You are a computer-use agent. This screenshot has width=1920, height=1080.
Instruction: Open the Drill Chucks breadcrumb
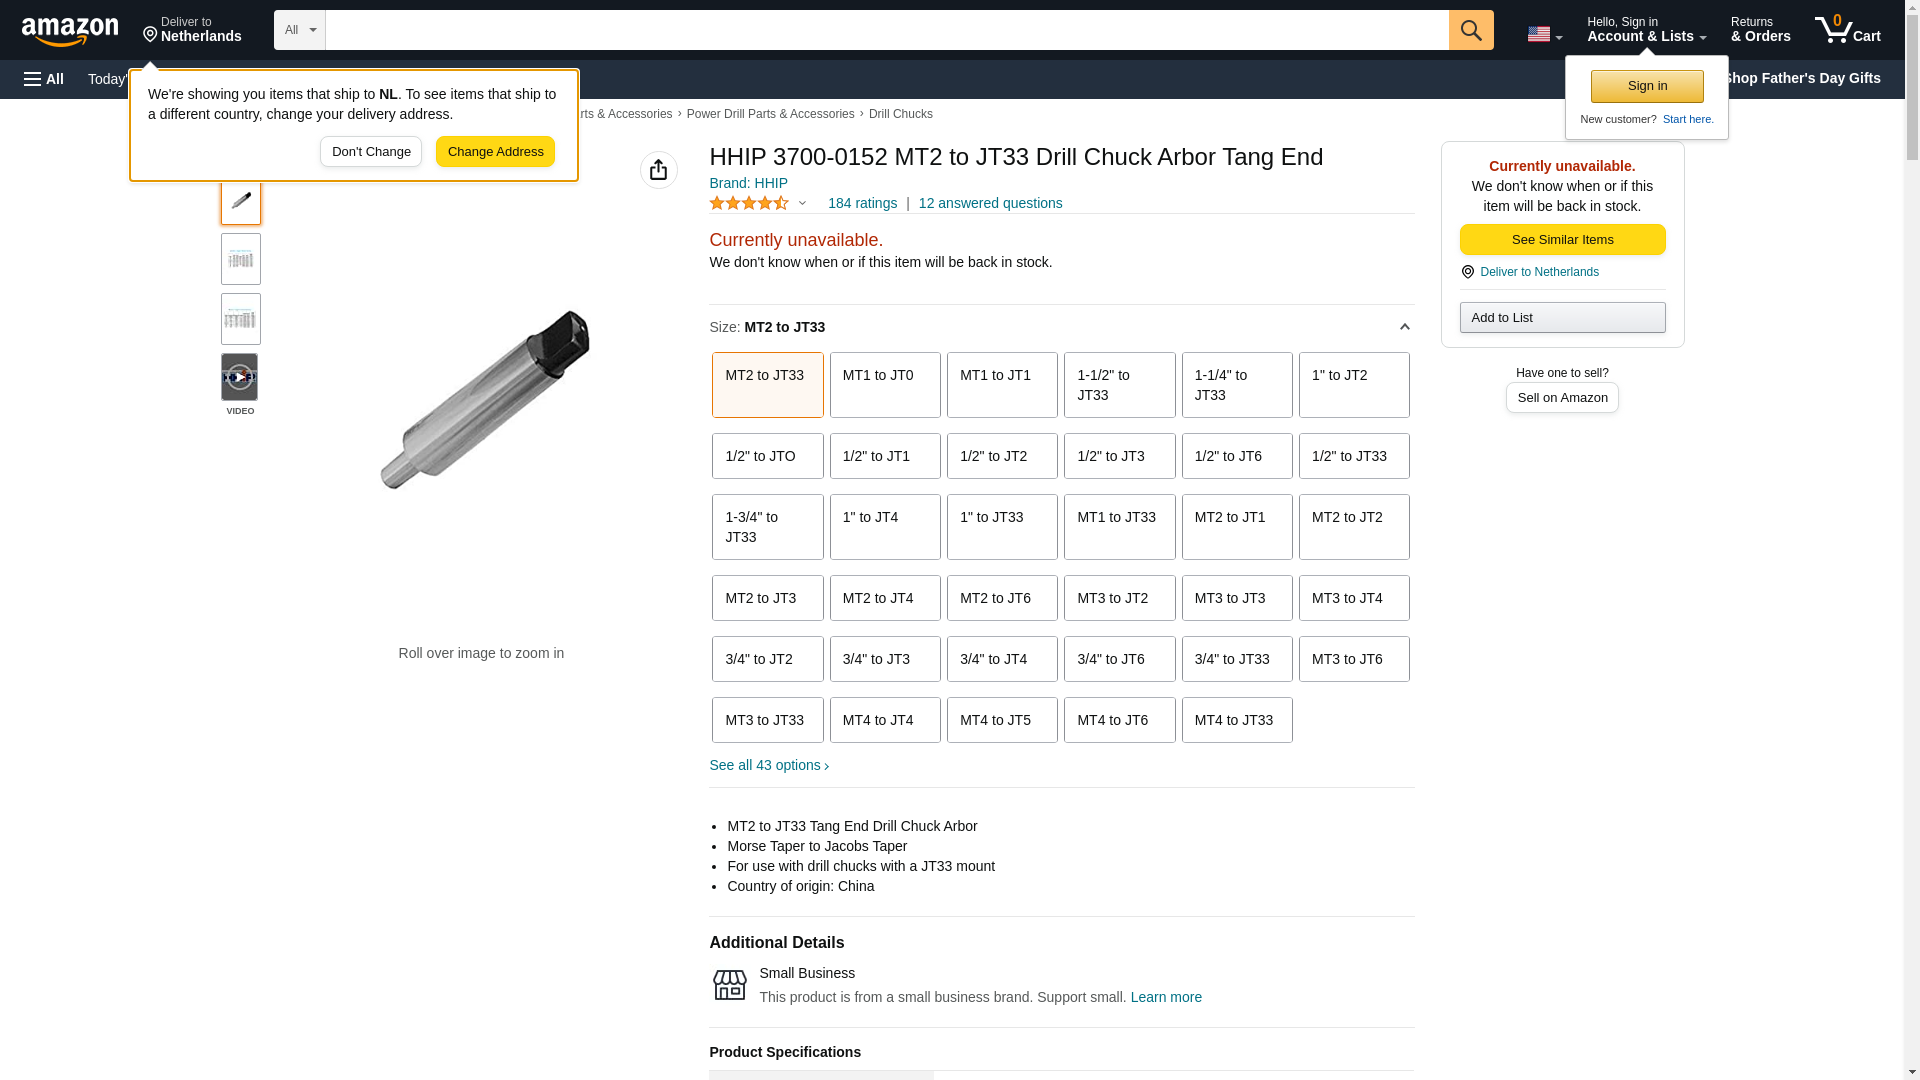[900, 114]
